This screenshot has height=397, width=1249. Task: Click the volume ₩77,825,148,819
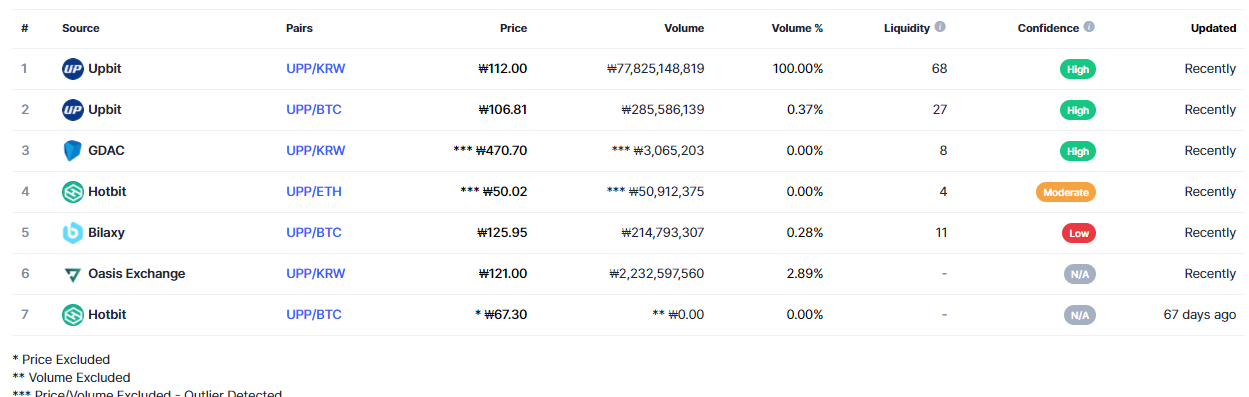tap(656, 69)
